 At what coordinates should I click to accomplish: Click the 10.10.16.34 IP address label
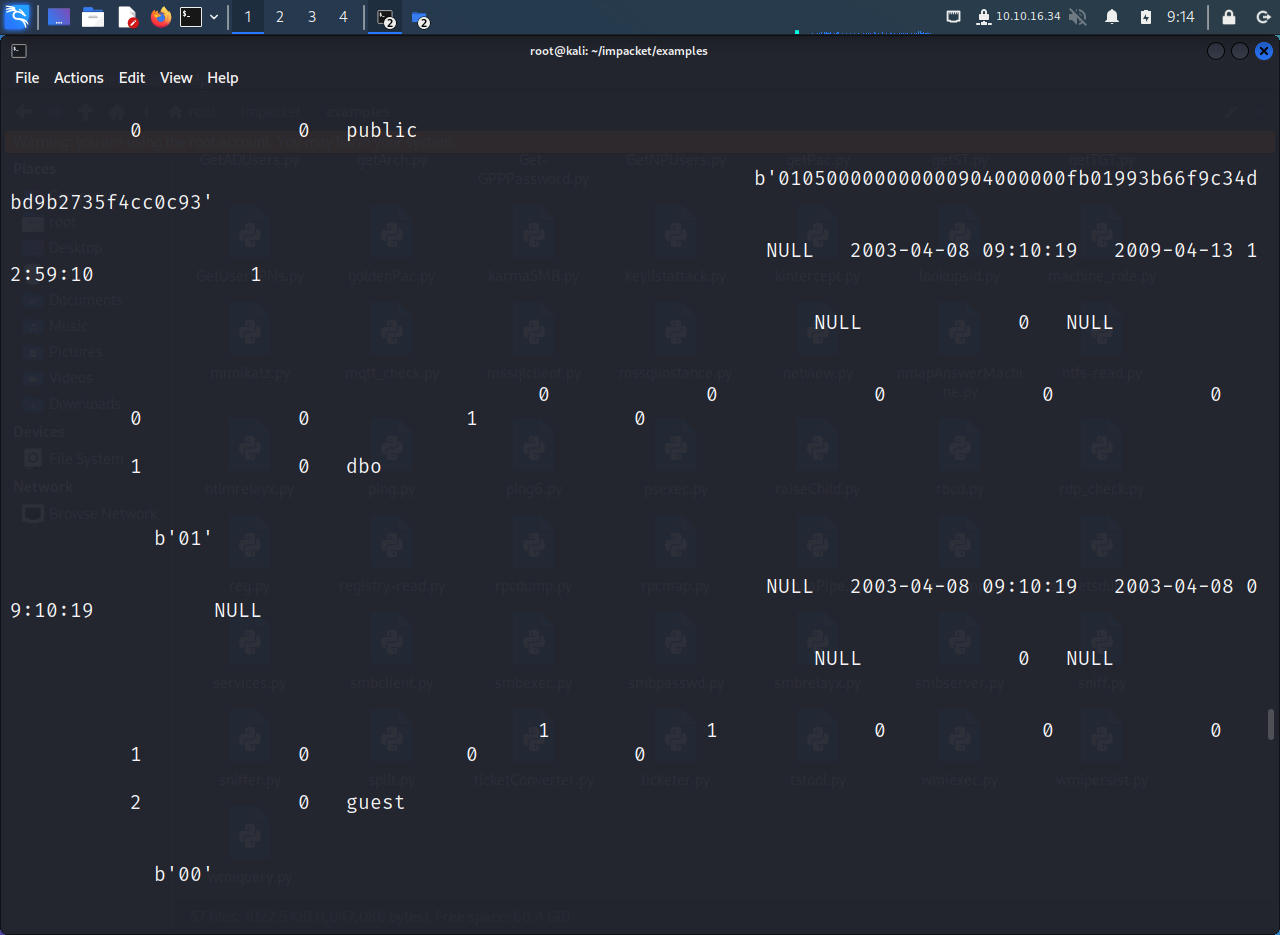(x=1028, y=17)
